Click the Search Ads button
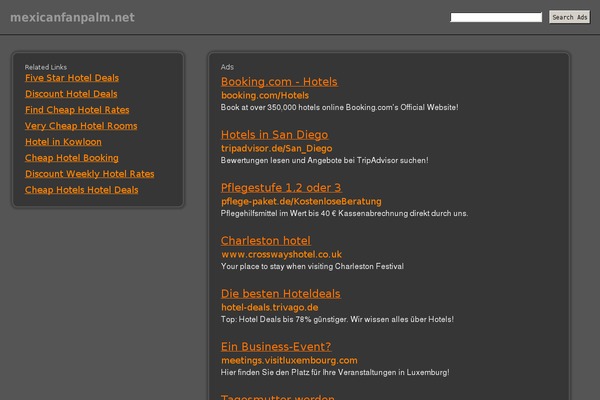This screenshot has height=400, width=600. 569,17
